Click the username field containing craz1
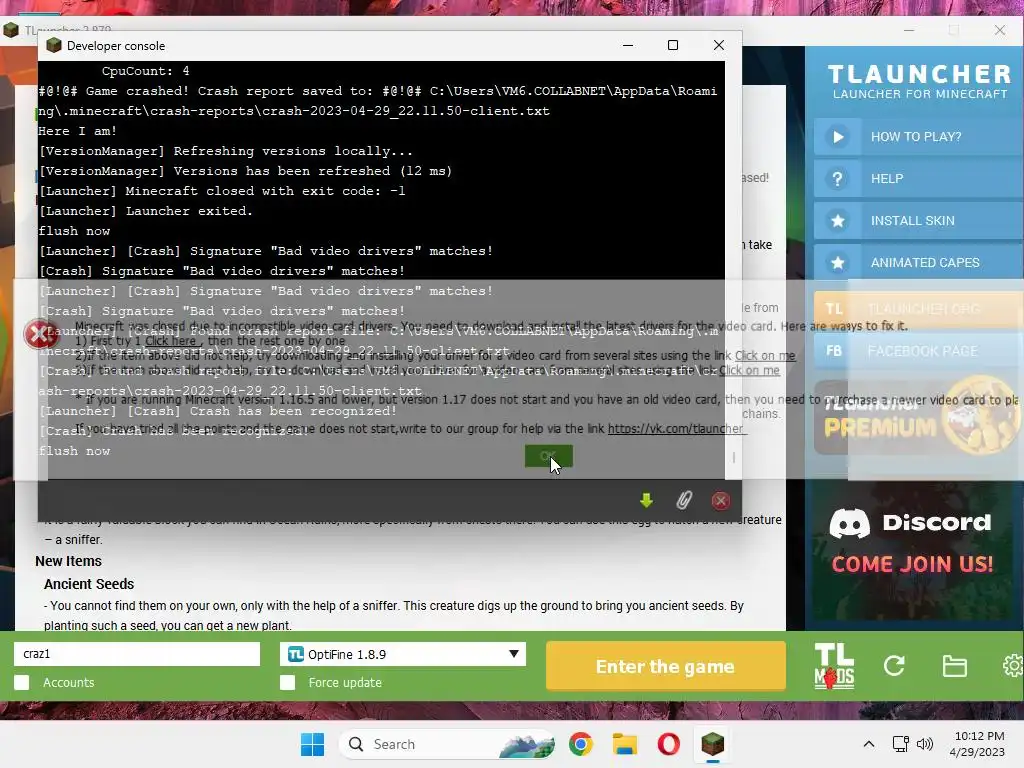 click(137, 654)
